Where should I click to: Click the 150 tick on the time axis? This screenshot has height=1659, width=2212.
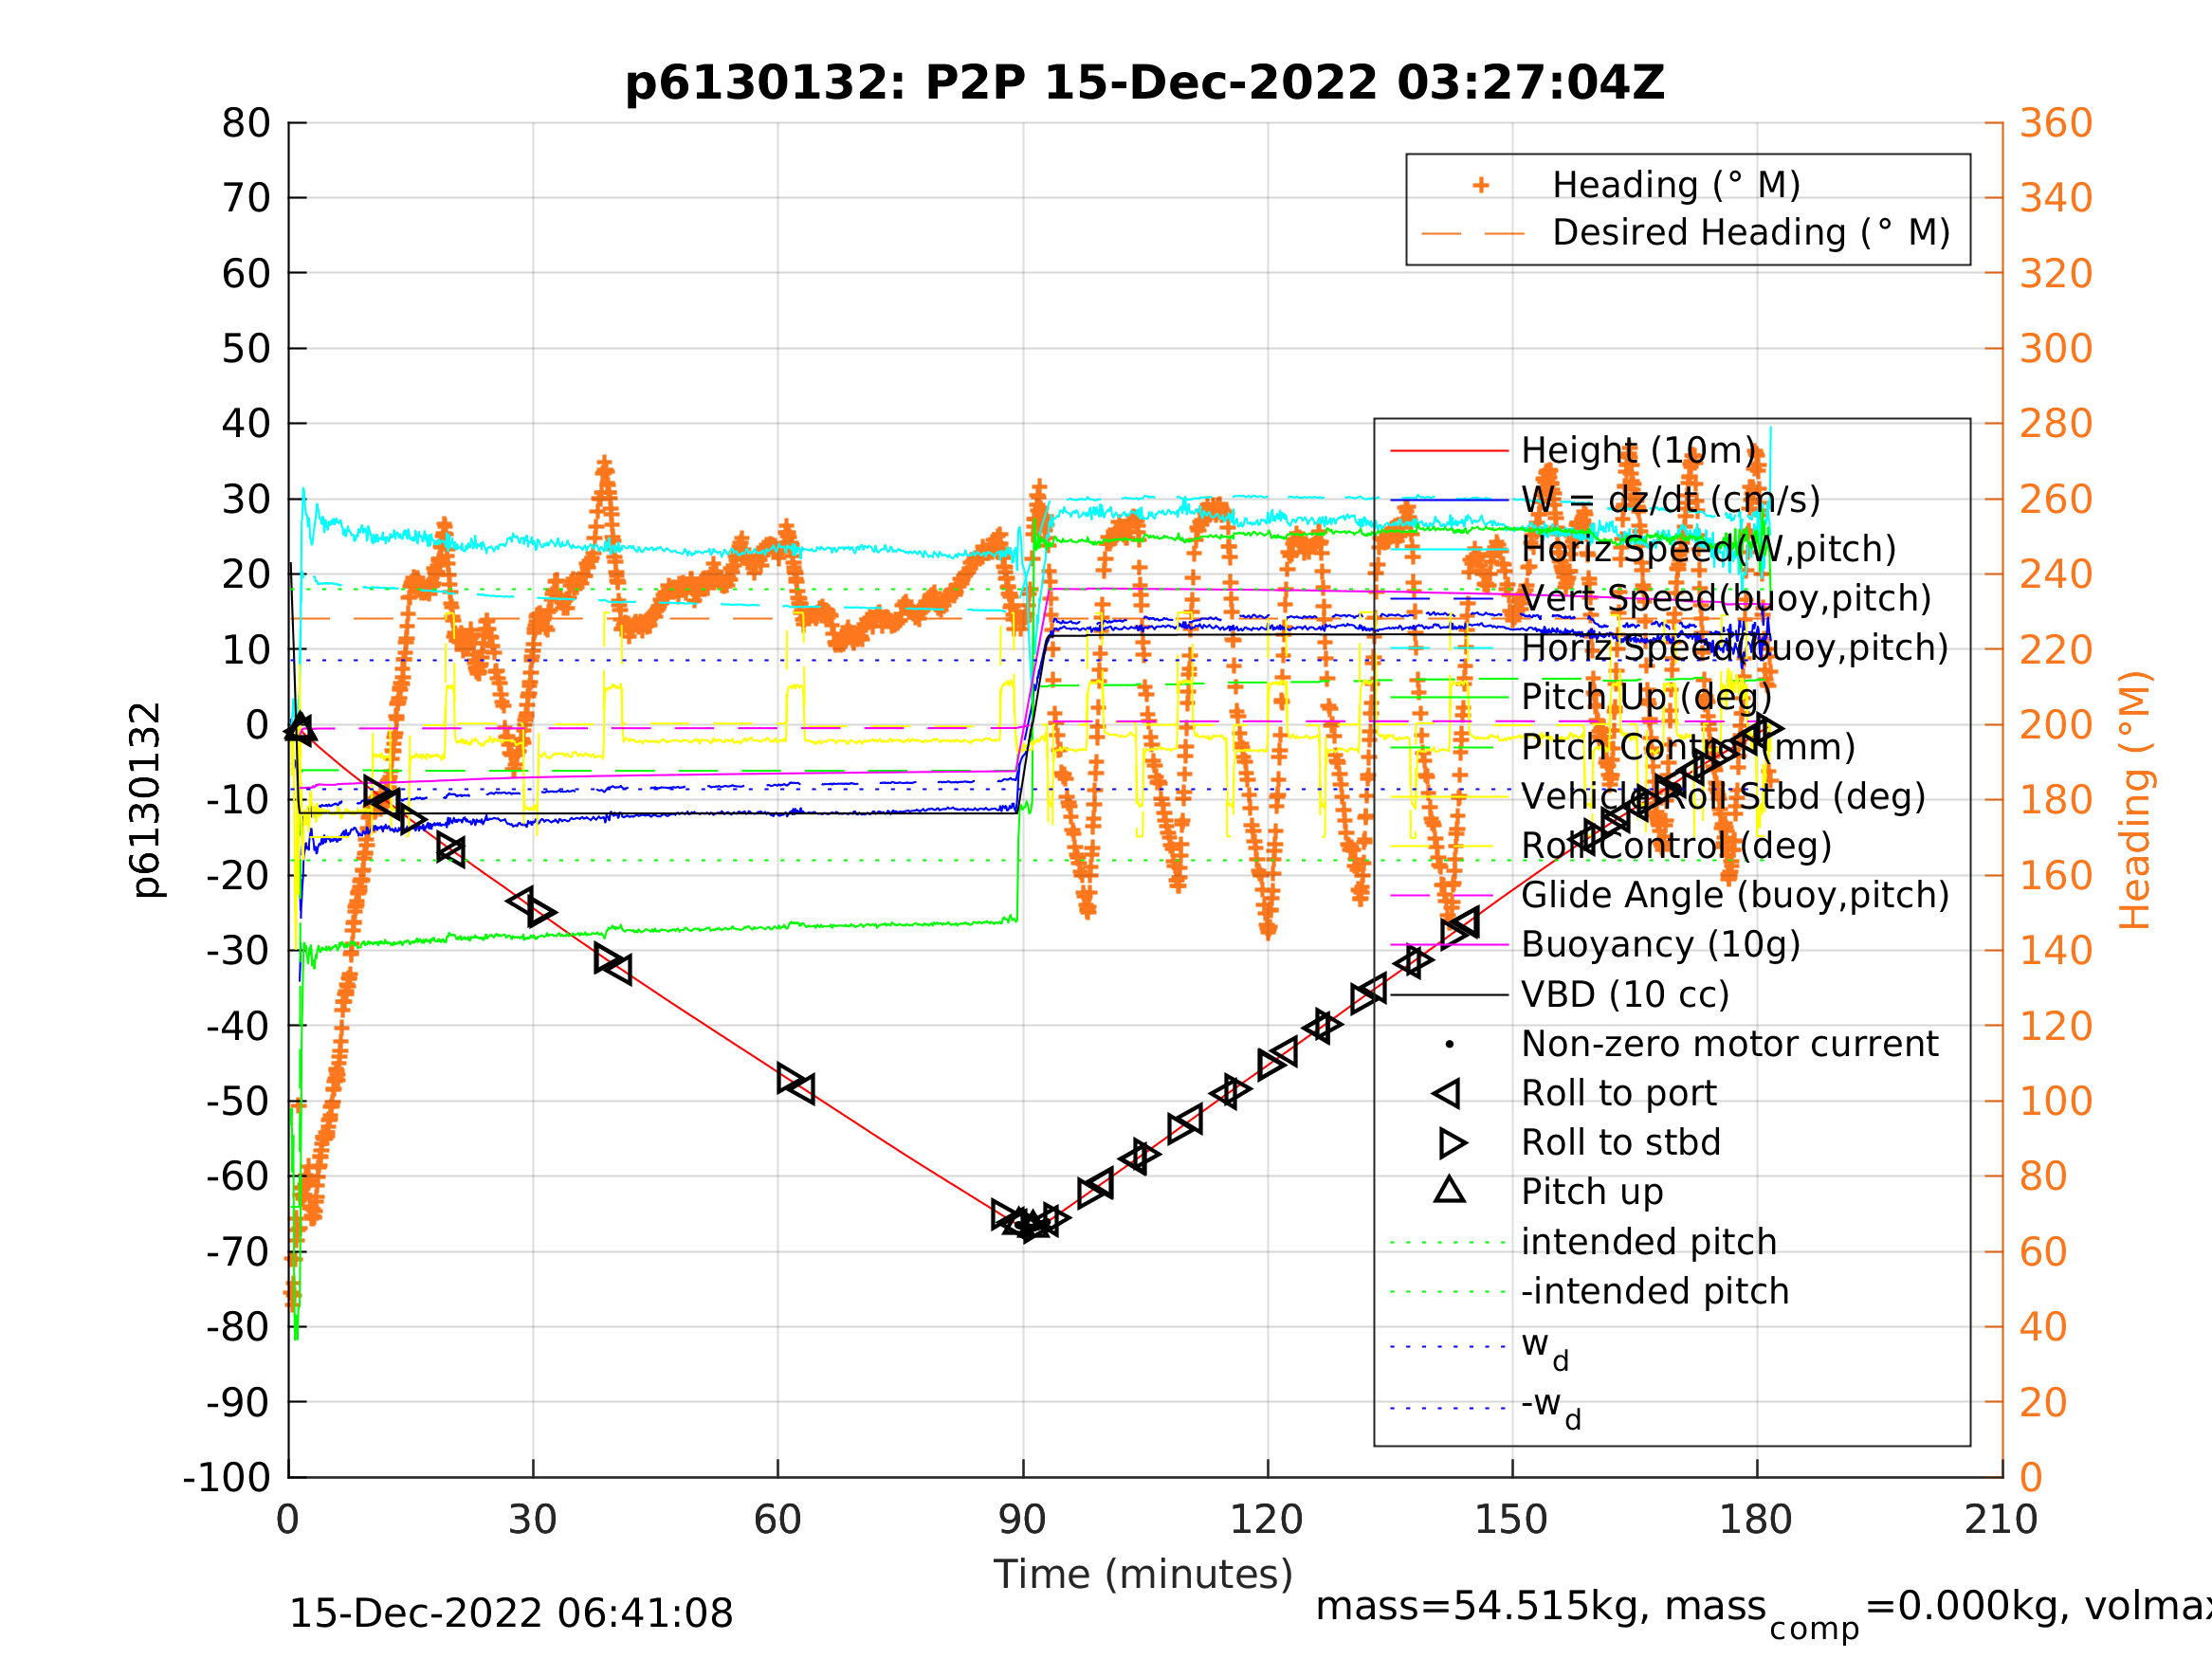point(1511,1521)
